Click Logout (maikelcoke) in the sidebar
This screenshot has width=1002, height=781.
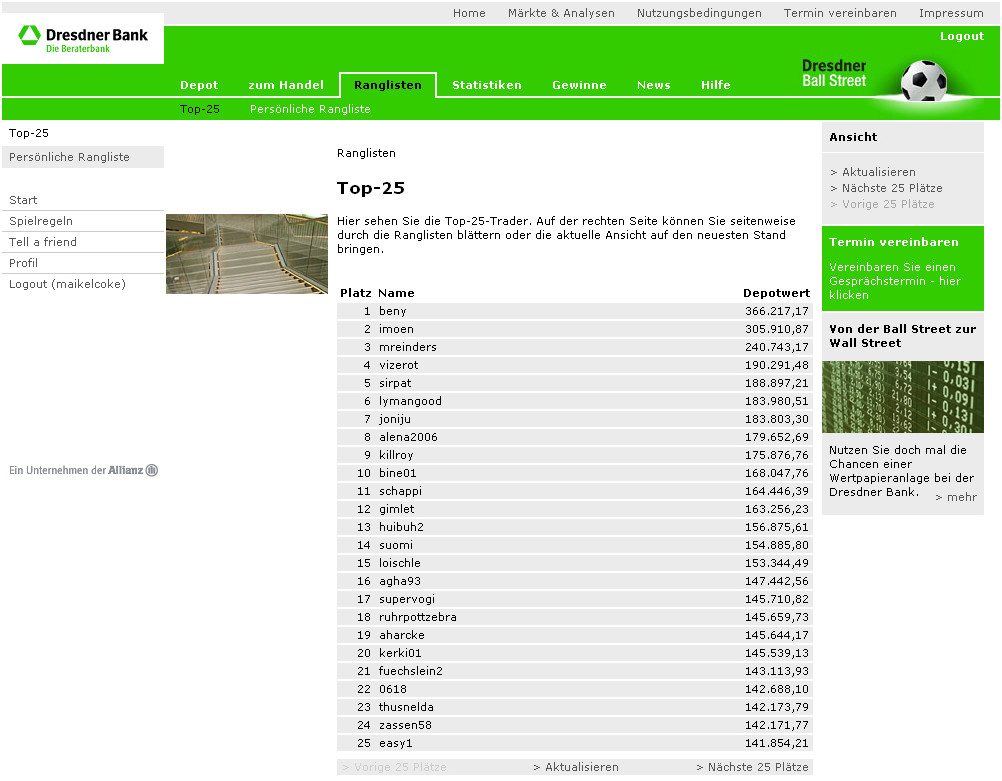[67, 284]
